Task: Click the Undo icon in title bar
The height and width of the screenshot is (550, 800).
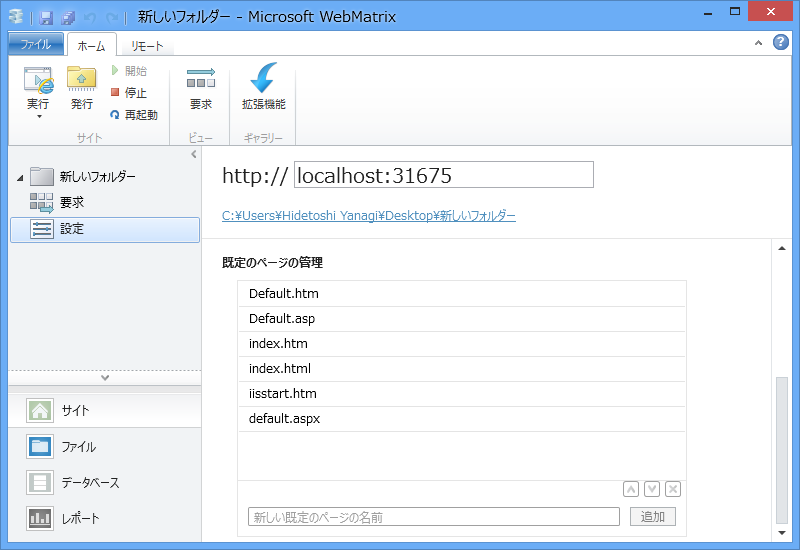Action: coord(90,18)
